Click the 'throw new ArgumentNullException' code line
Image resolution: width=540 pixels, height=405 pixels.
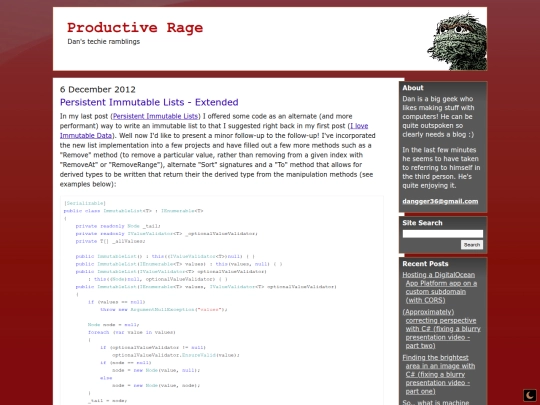(164, 309)
